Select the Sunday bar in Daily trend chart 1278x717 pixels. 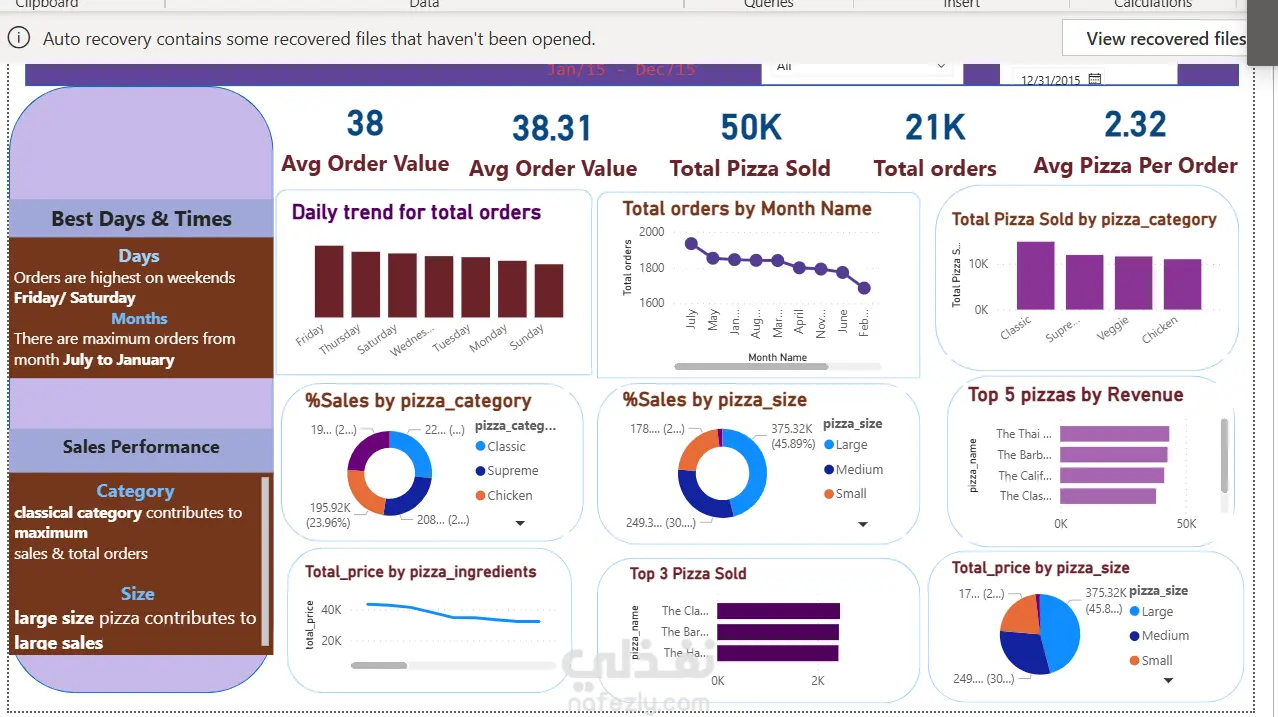click(x=549, y=291)
